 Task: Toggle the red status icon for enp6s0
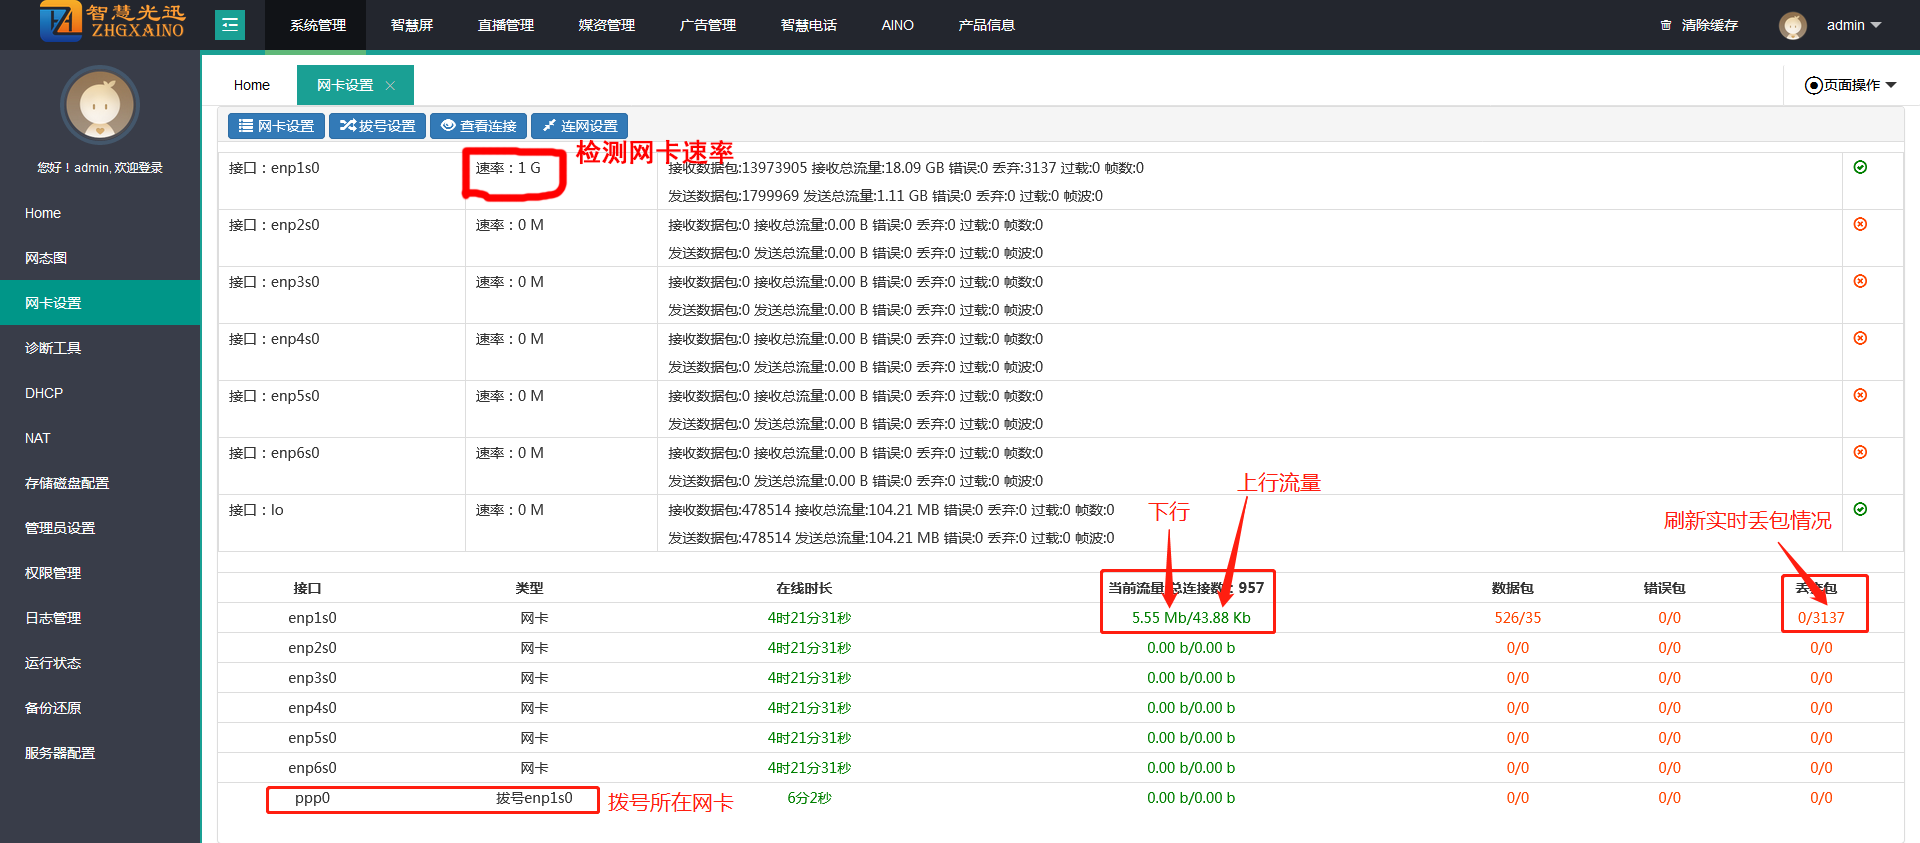[1860, 452]
